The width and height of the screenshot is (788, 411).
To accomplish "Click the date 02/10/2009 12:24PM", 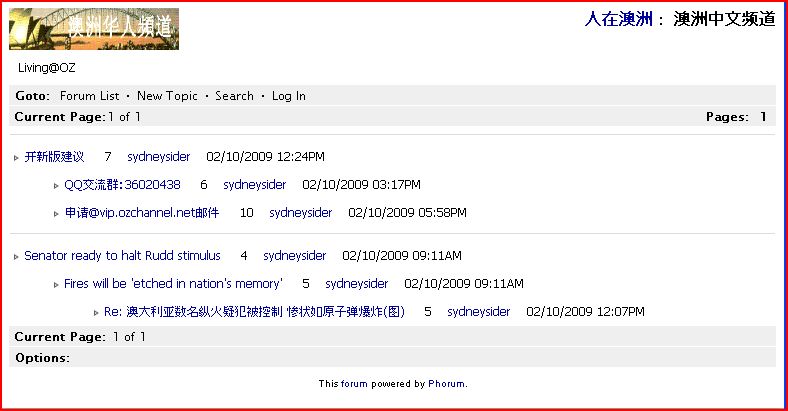I will (265, 157).
